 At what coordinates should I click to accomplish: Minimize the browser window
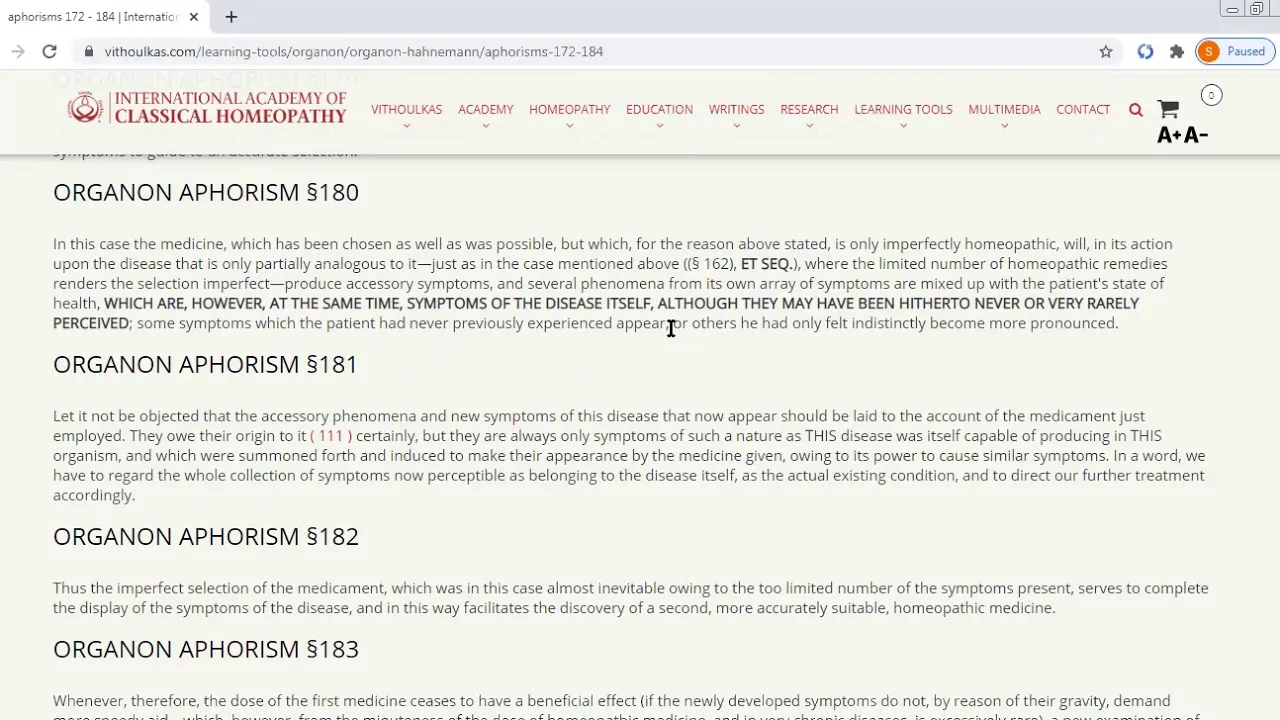(1232, 9)
